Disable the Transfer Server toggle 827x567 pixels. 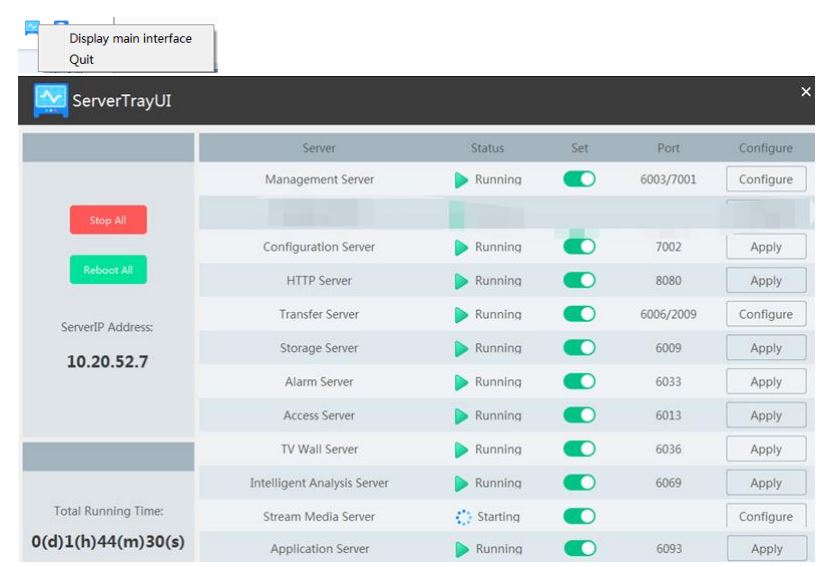coord(579,315)
